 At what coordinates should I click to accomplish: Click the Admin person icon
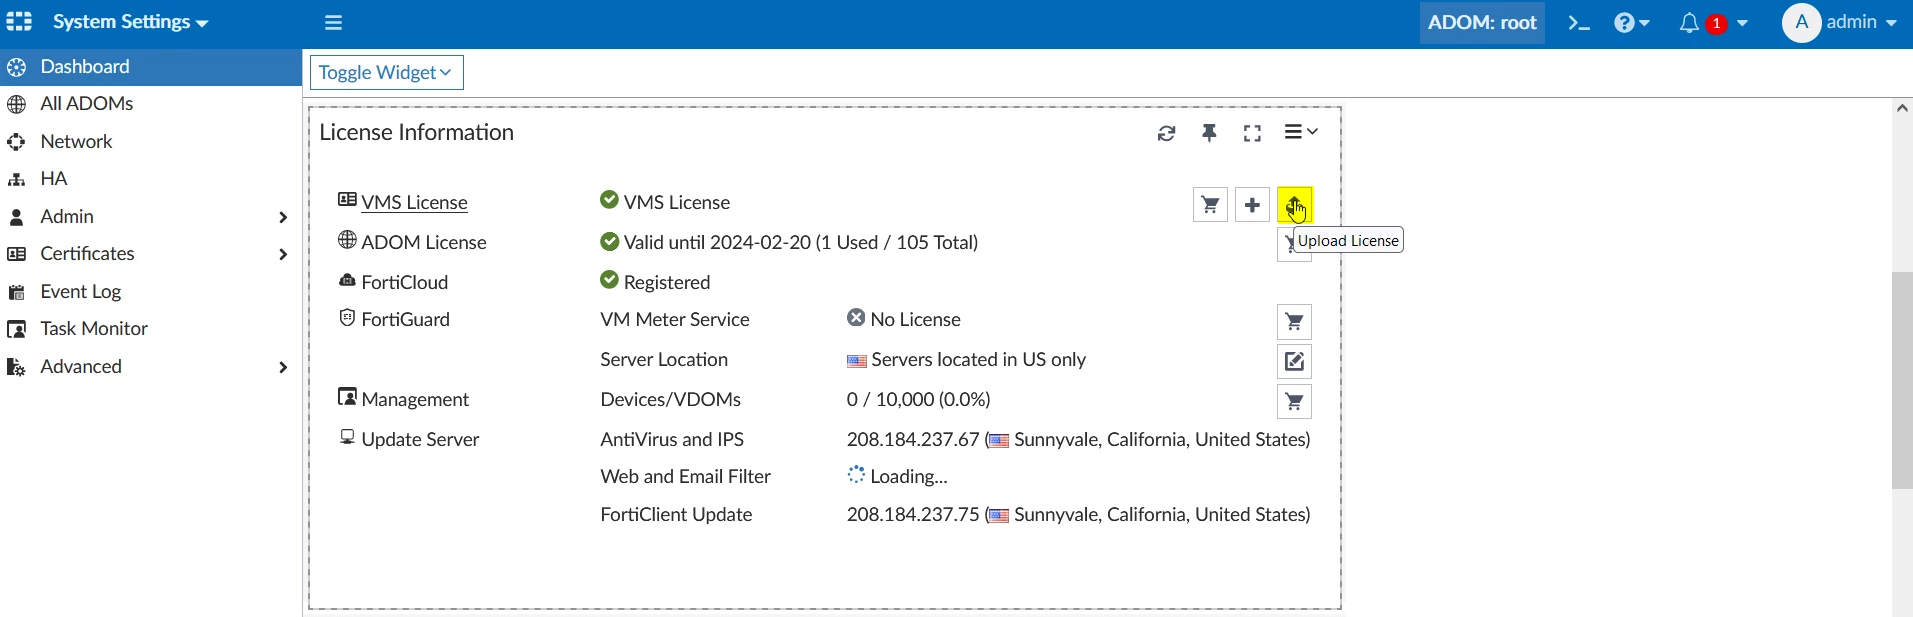tap(16, 217)
